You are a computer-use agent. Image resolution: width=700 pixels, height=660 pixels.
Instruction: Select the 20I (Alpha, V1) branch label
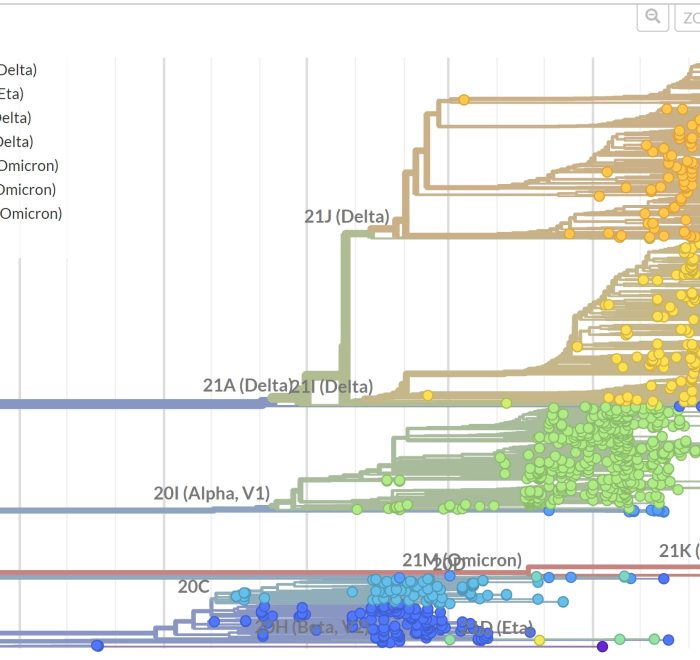225,493
